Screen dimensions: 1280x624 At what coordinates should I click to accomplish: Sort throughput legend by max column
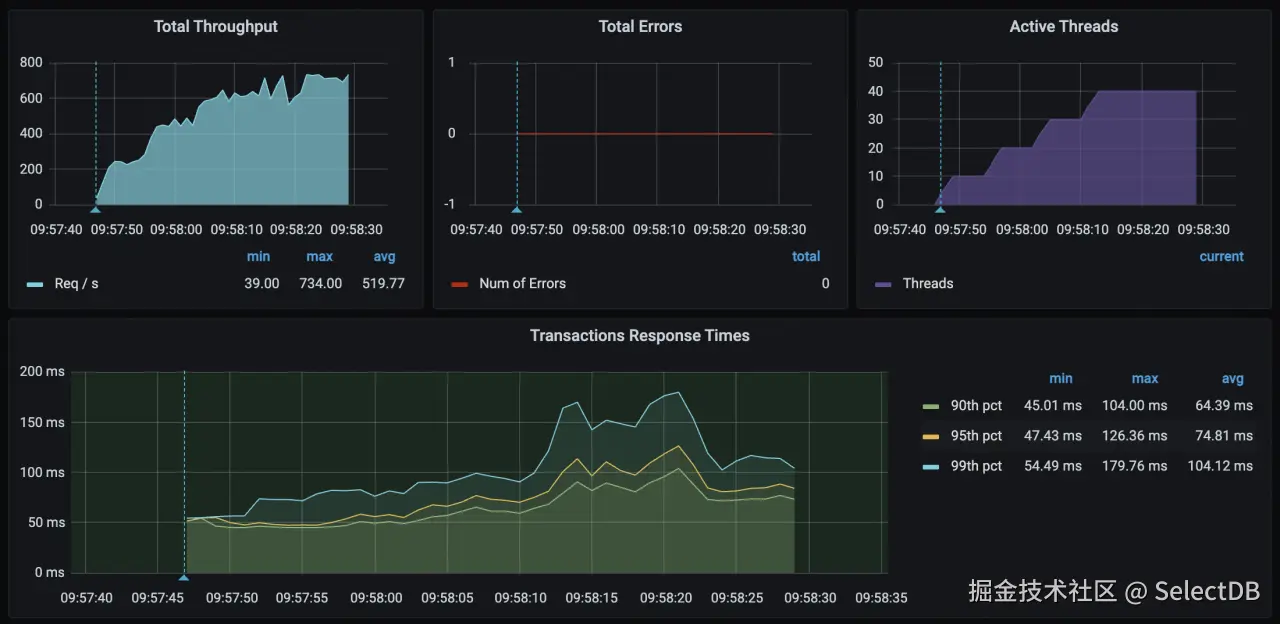pos(319,257)
